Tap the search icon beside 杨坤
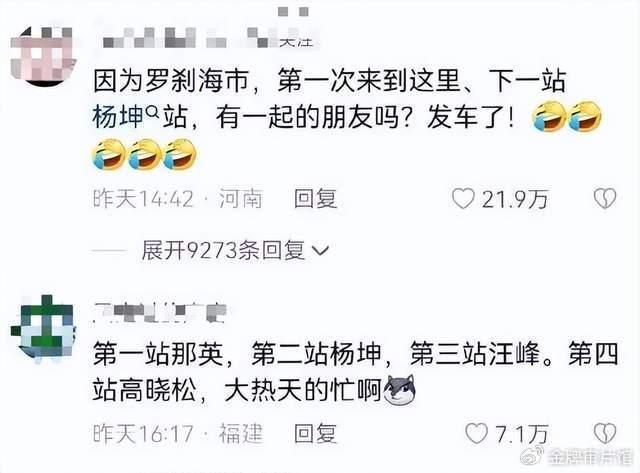 (152, 111)
